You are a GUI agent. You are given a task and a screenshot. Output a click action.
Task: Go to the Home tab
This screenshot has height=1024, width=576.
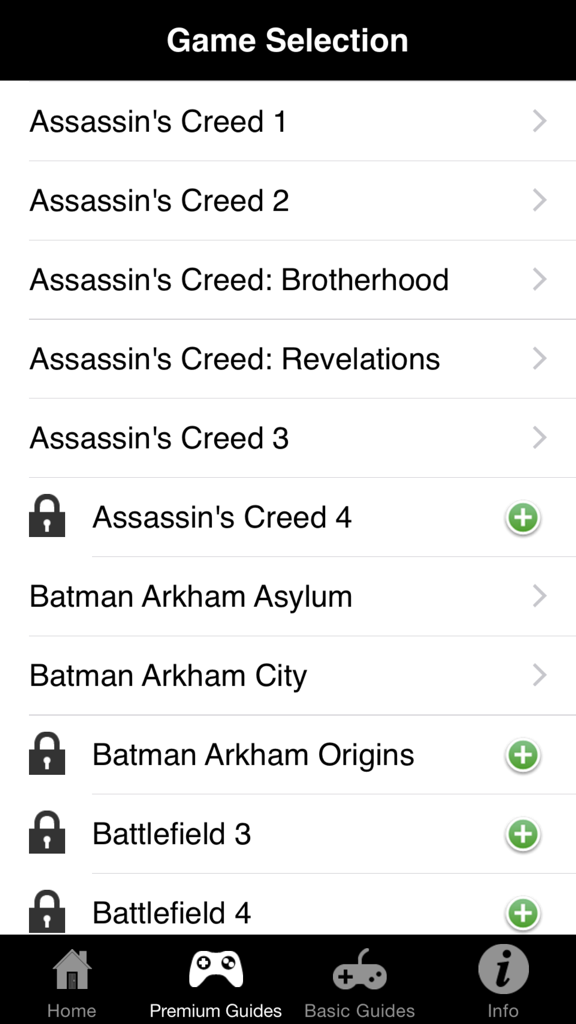(x=71, y=980)
